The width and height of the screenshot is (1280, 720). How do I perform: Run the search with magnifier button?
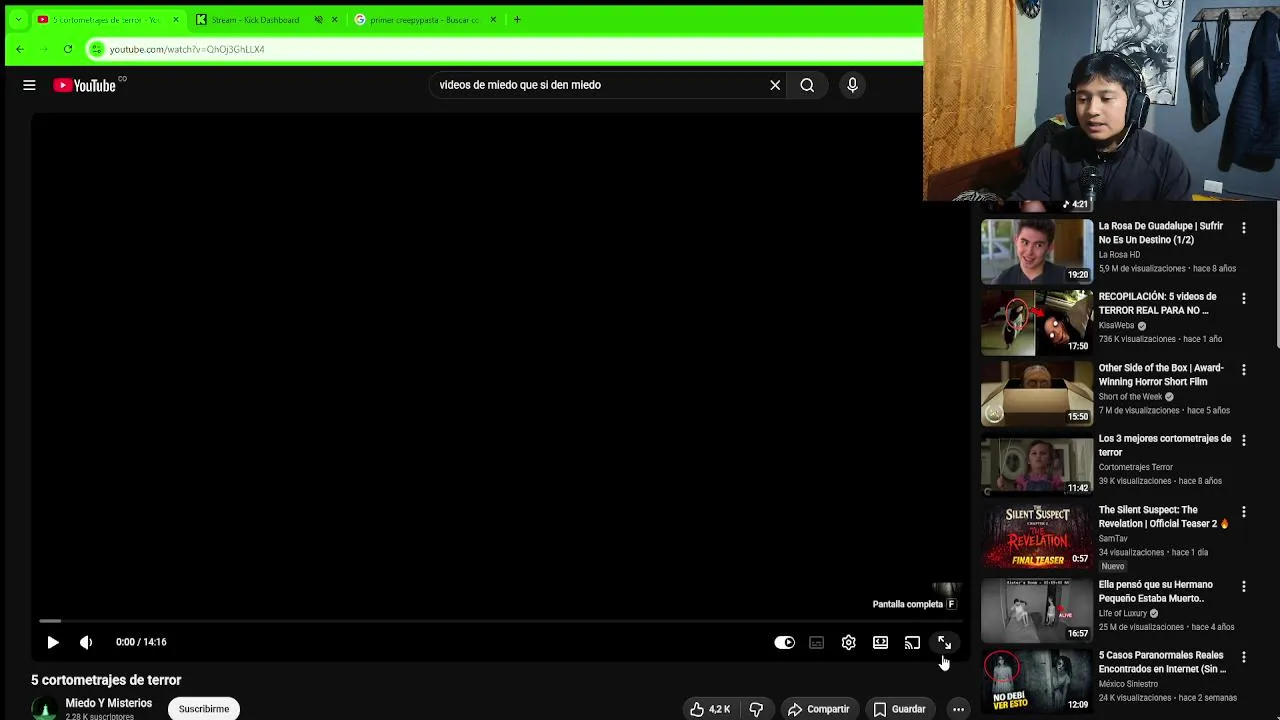[807, 86]
